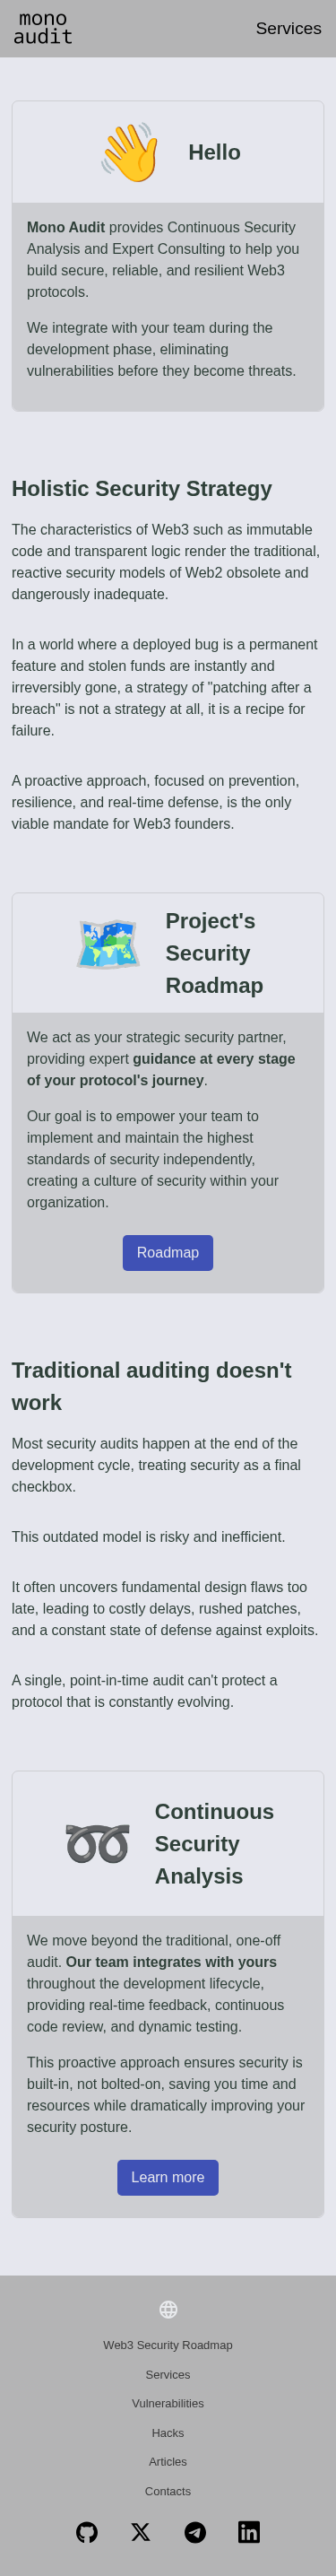
Task: Open the Hacks footer link
Action: (x=168, y=2433)
